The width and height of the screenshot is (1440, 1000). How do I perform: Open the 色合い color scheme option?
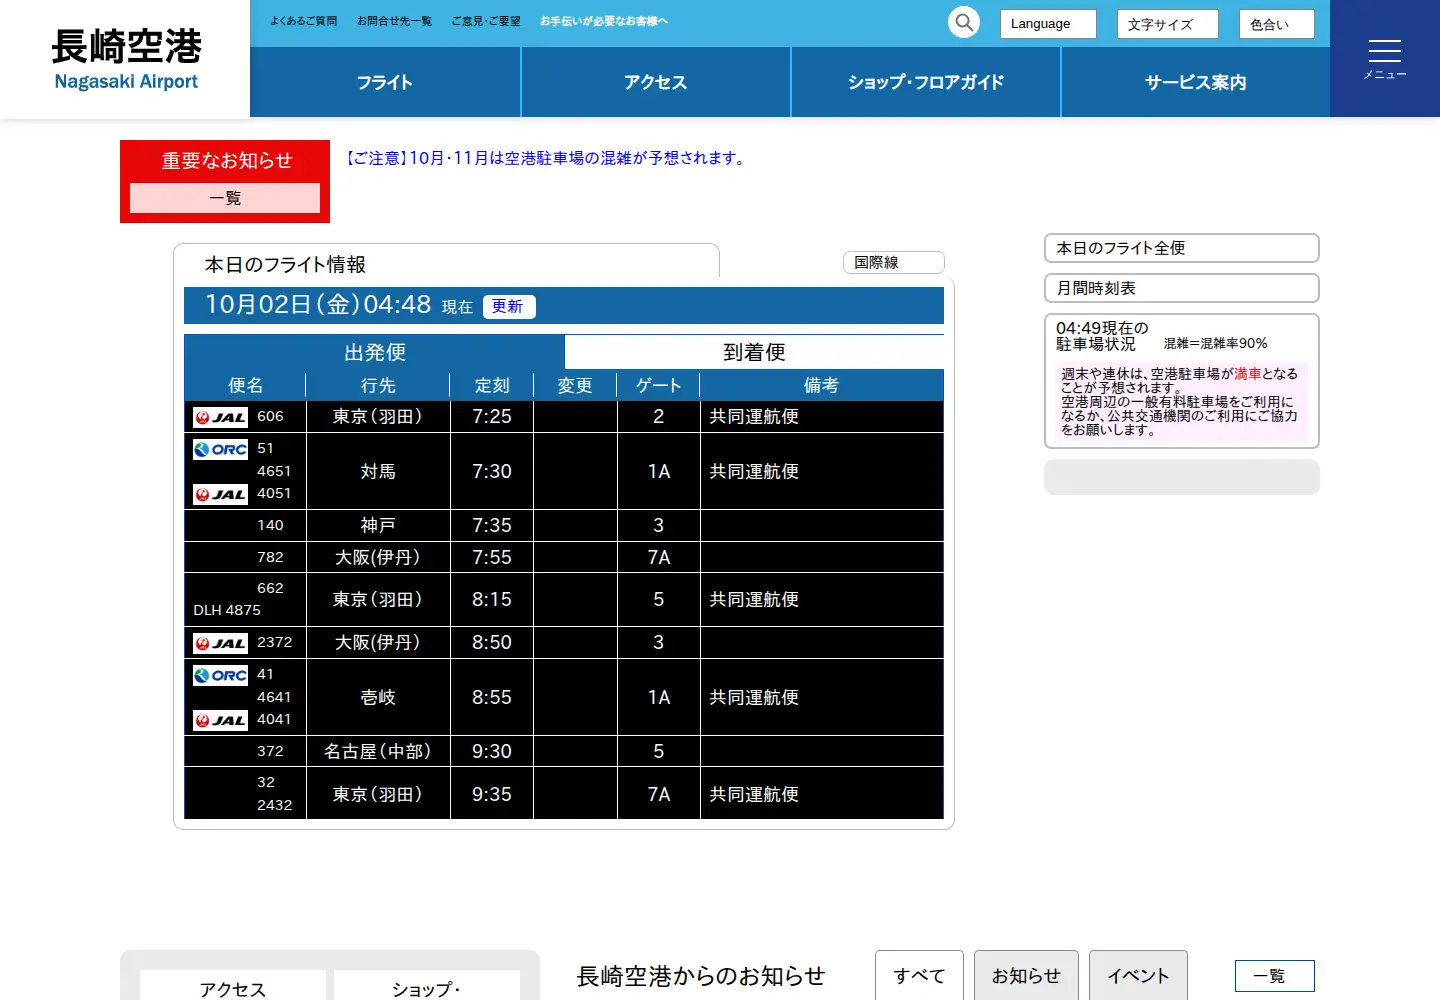click(x=1276, y=24)
